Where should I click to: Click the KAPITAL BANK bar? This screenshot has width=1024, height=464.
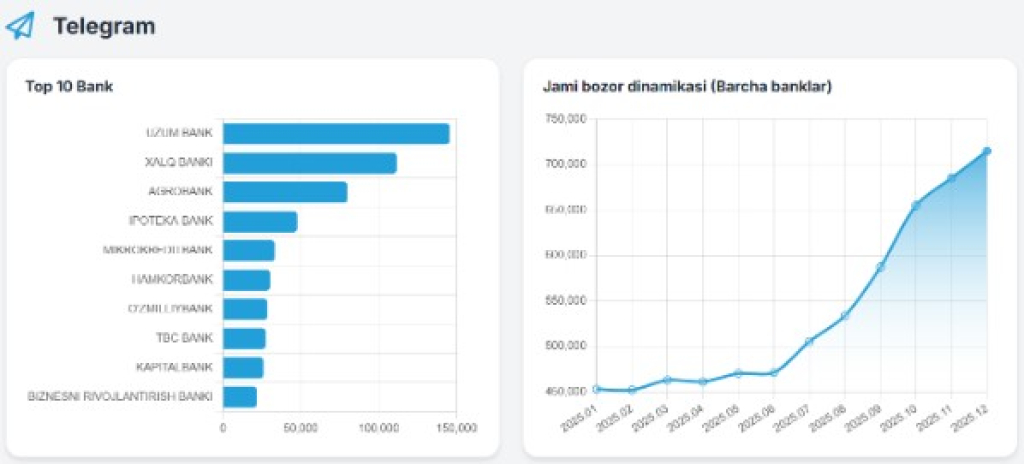tap(243, 368)
